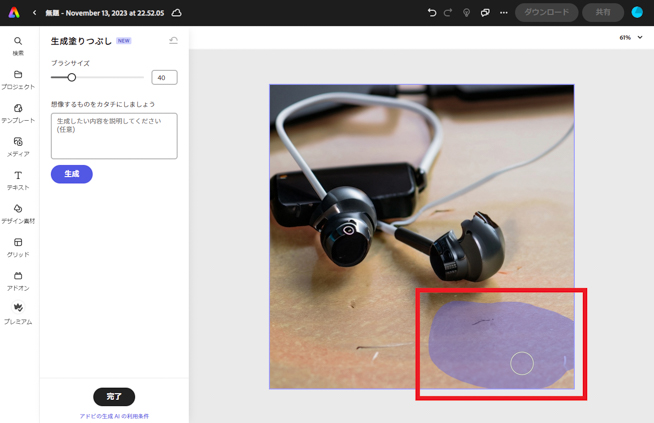Viewport: 654px width, 423px height.
Task: Open the プロジェクト (Projects) sidebar panel
Action: pyautogui.click(x=18, y=78)
